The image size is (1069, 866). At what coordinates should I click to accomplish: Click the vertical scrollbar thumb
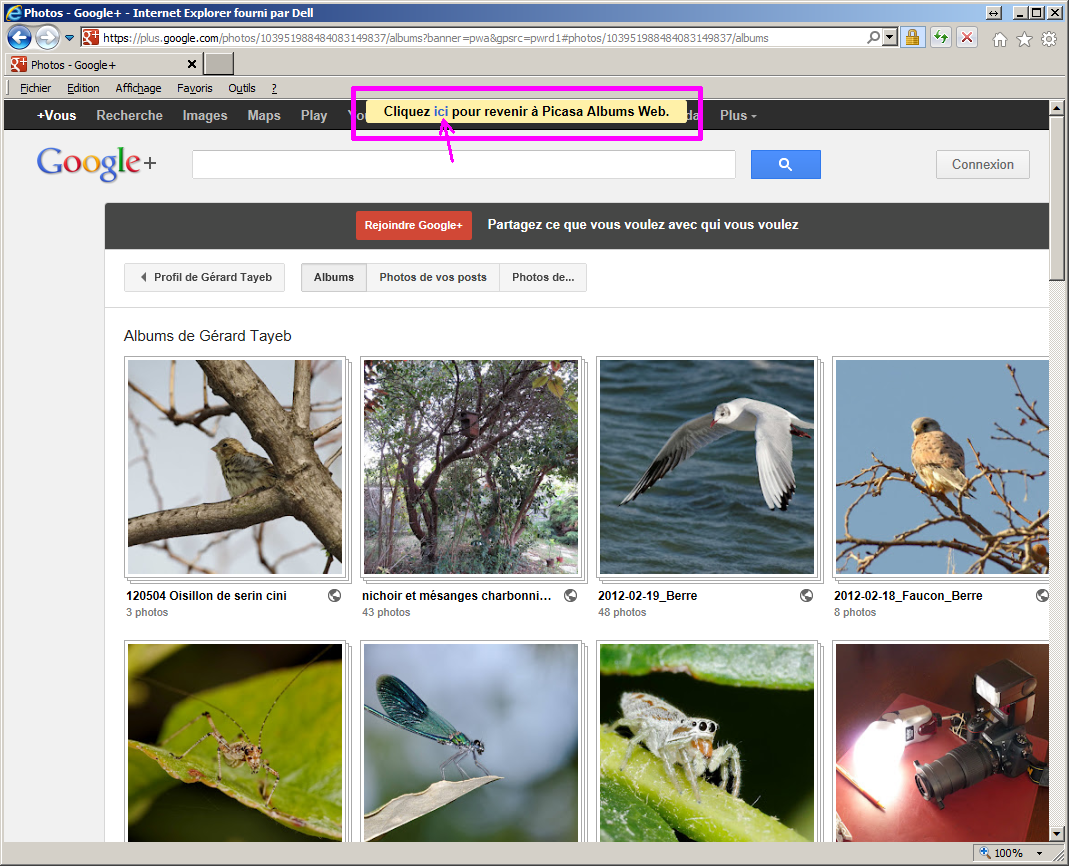pos(1057,198)
